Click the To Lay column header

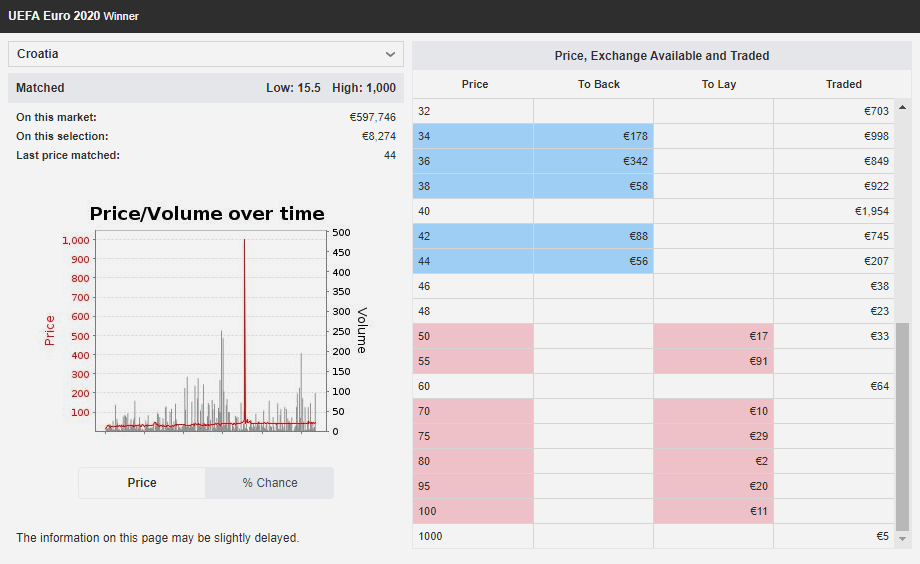(719, 85)
